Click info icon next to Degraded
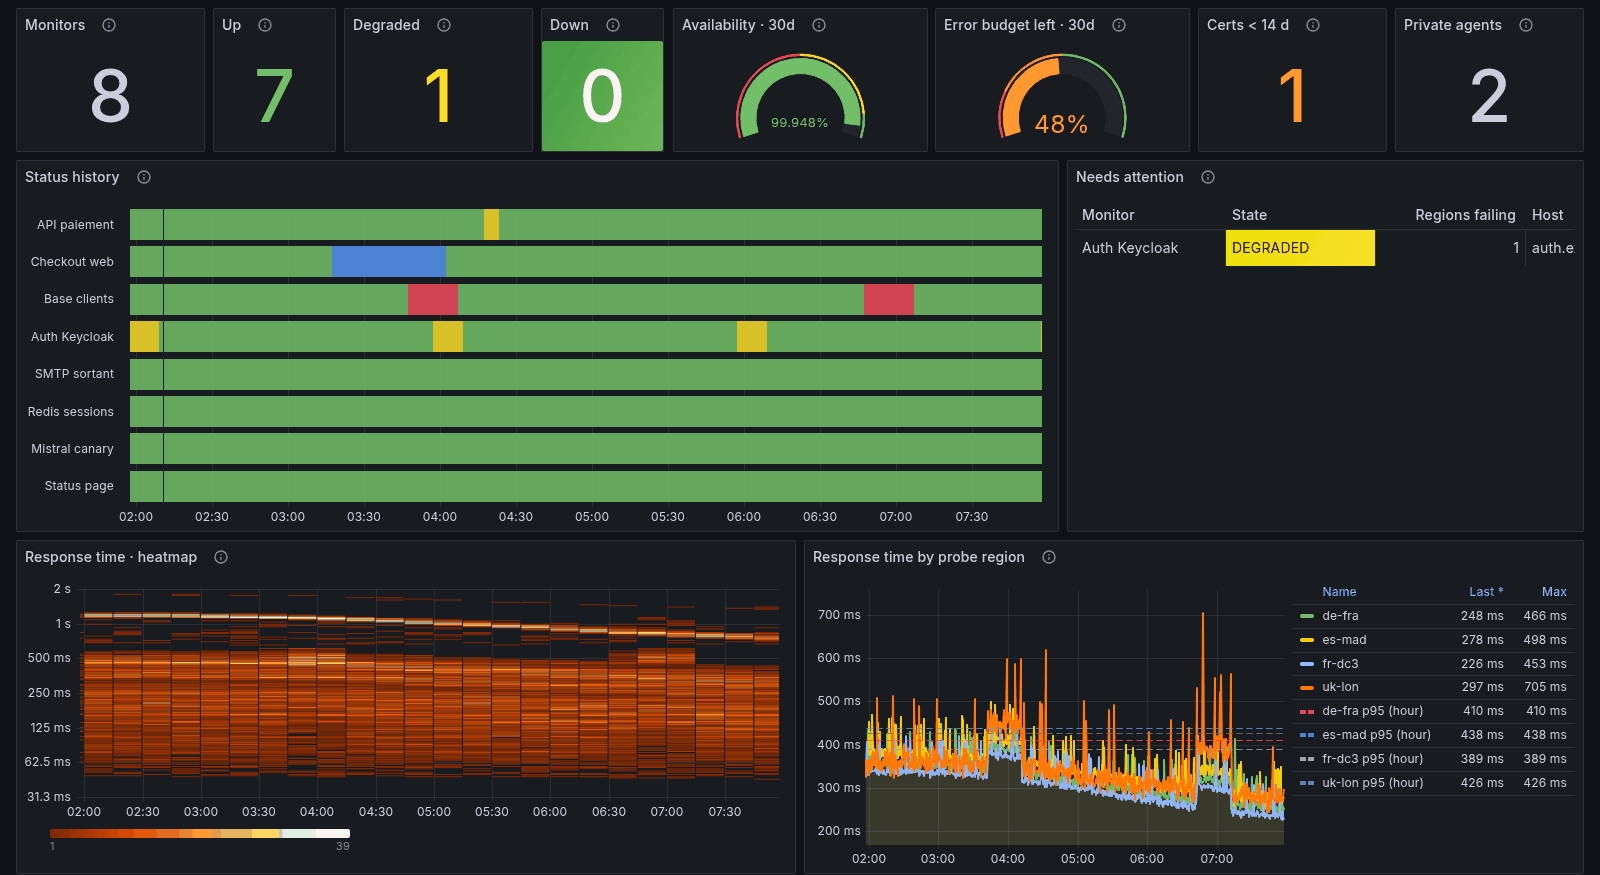 click(444, 25)
